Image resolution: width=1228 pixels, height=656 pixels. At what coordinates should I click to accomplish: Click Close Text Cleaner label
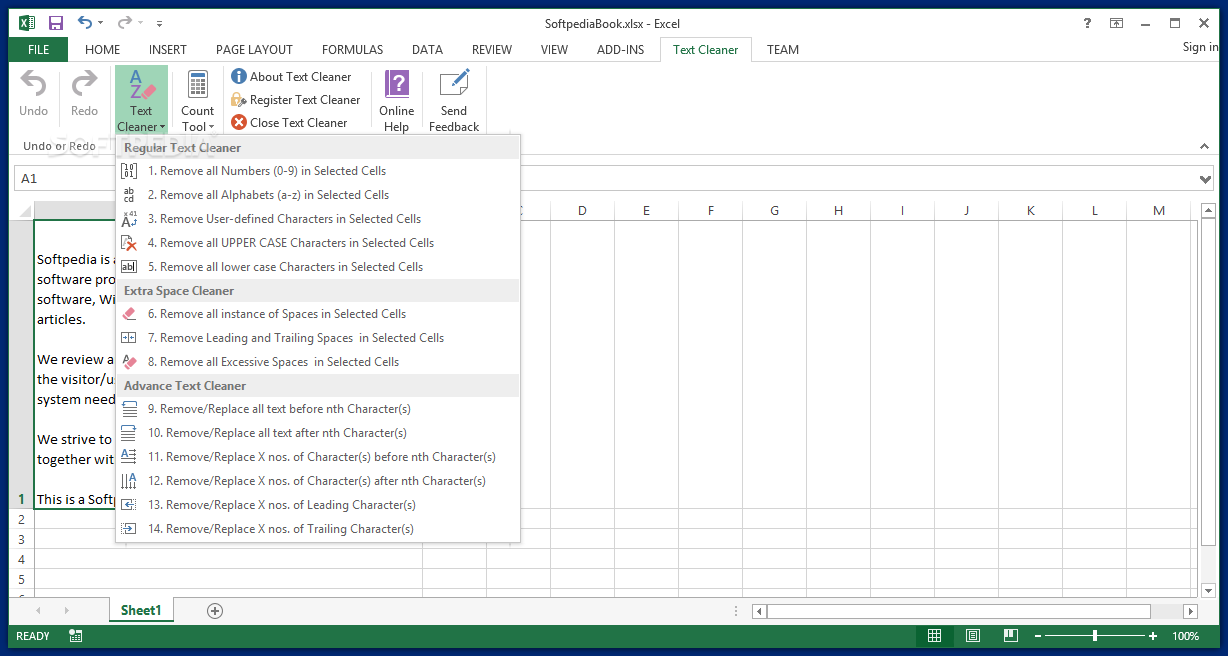pos(299,122)
